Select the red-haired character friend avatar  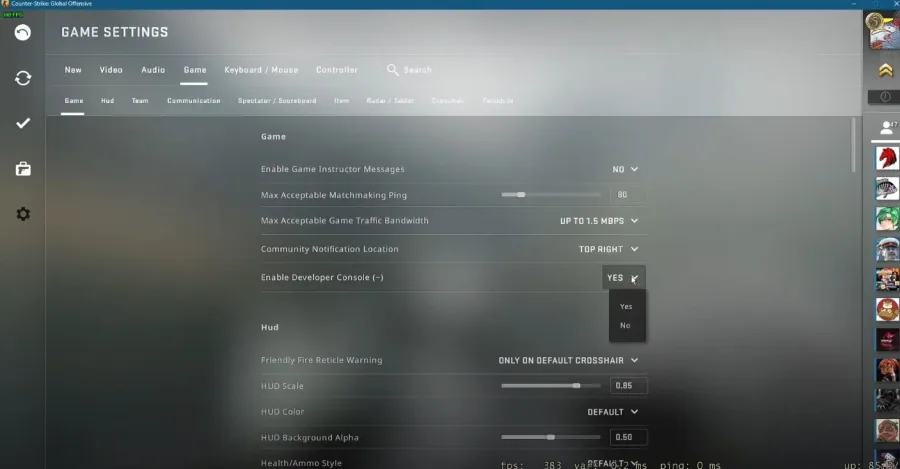(887, 370)
